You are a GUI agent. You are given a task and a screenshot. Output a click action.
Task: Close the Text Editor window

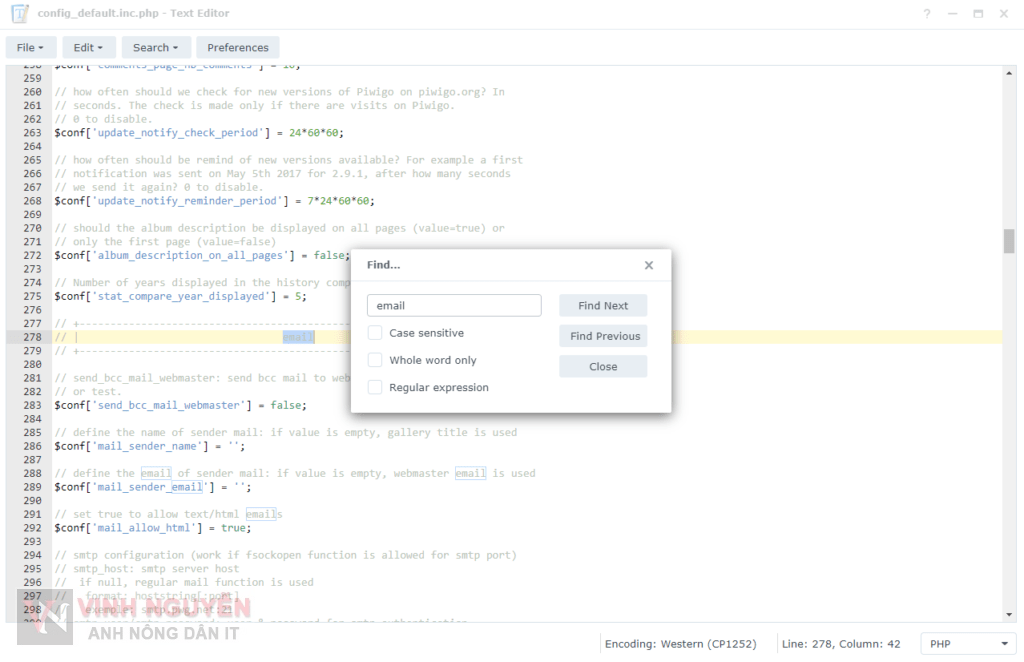(1004, 14)
